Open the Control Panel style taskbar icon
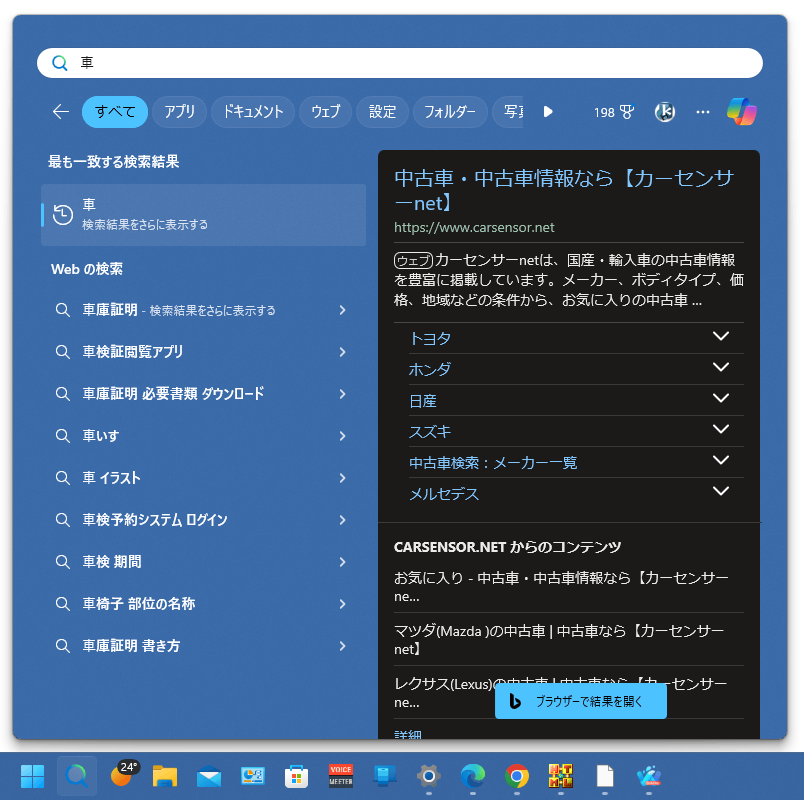This screenshot has height=800, width=804. 253,776
